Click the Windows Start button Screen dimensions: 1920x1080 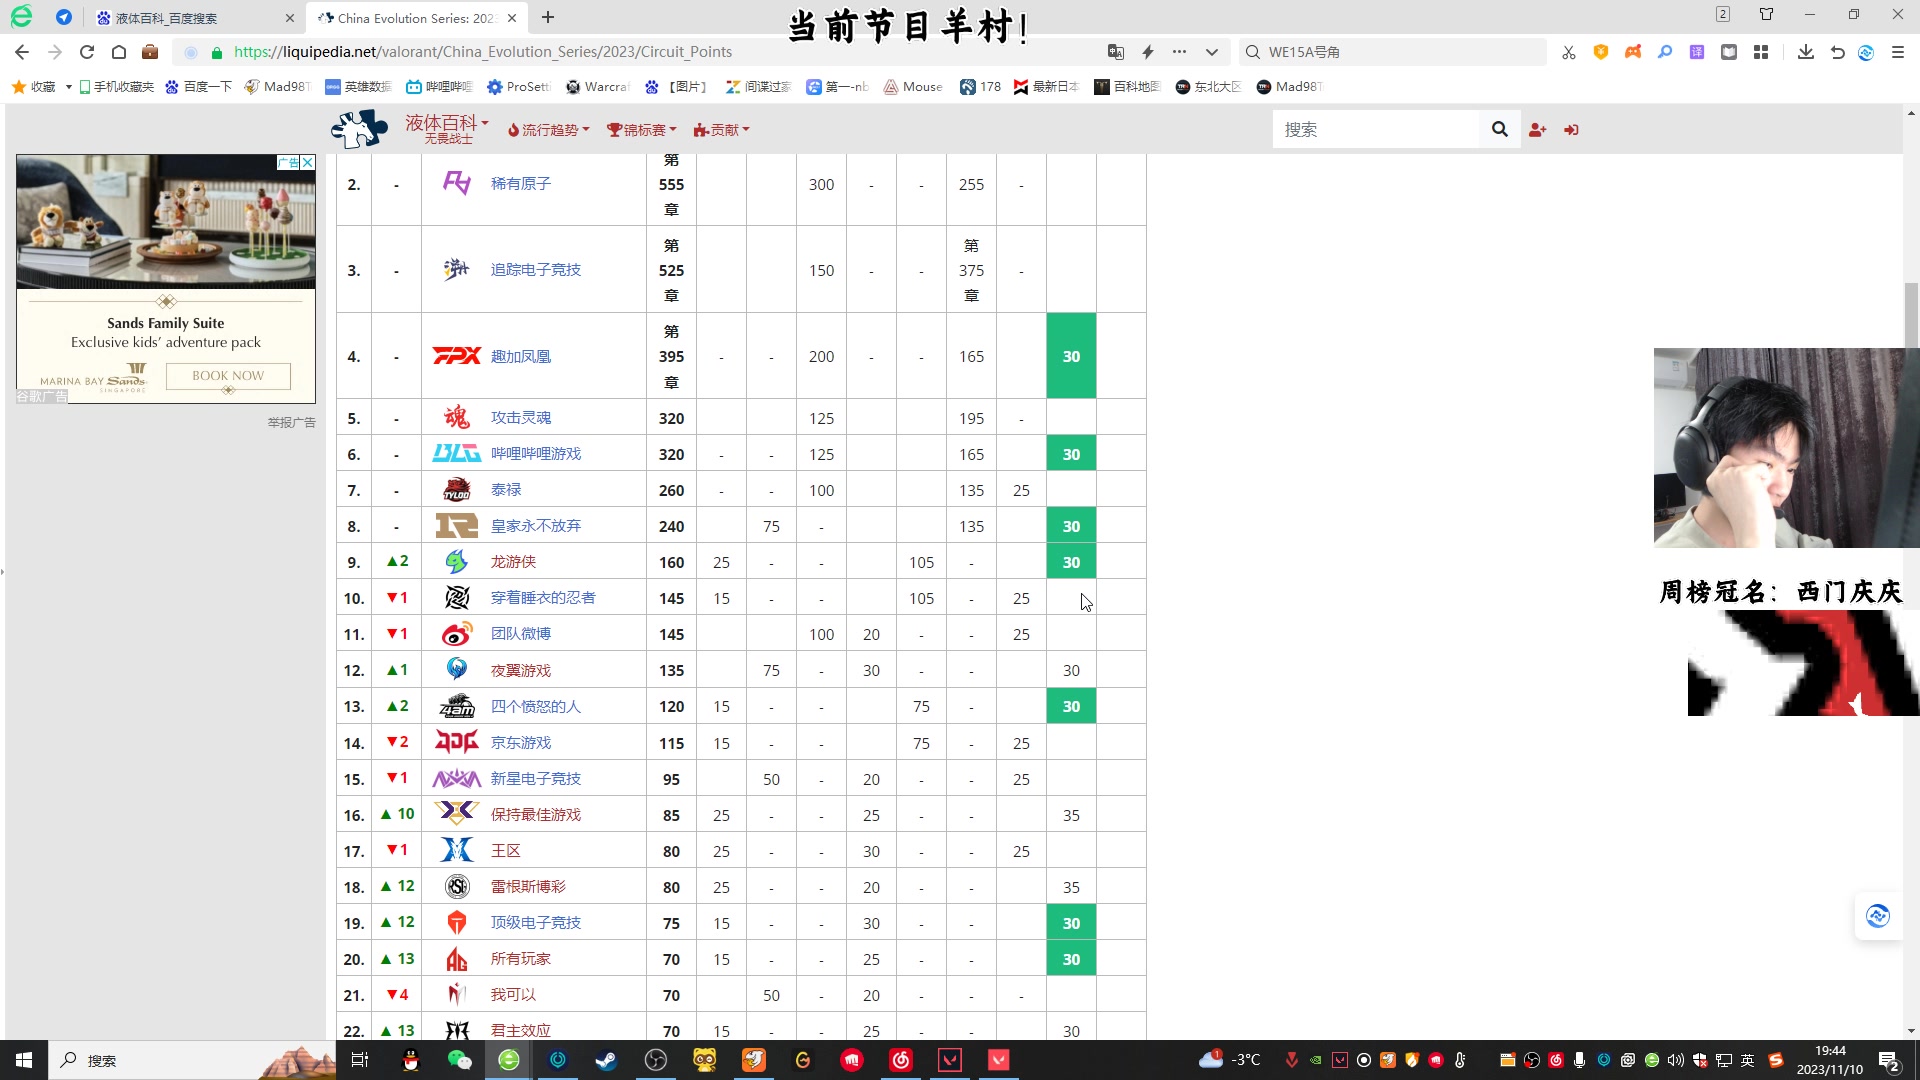point(24,1060)
